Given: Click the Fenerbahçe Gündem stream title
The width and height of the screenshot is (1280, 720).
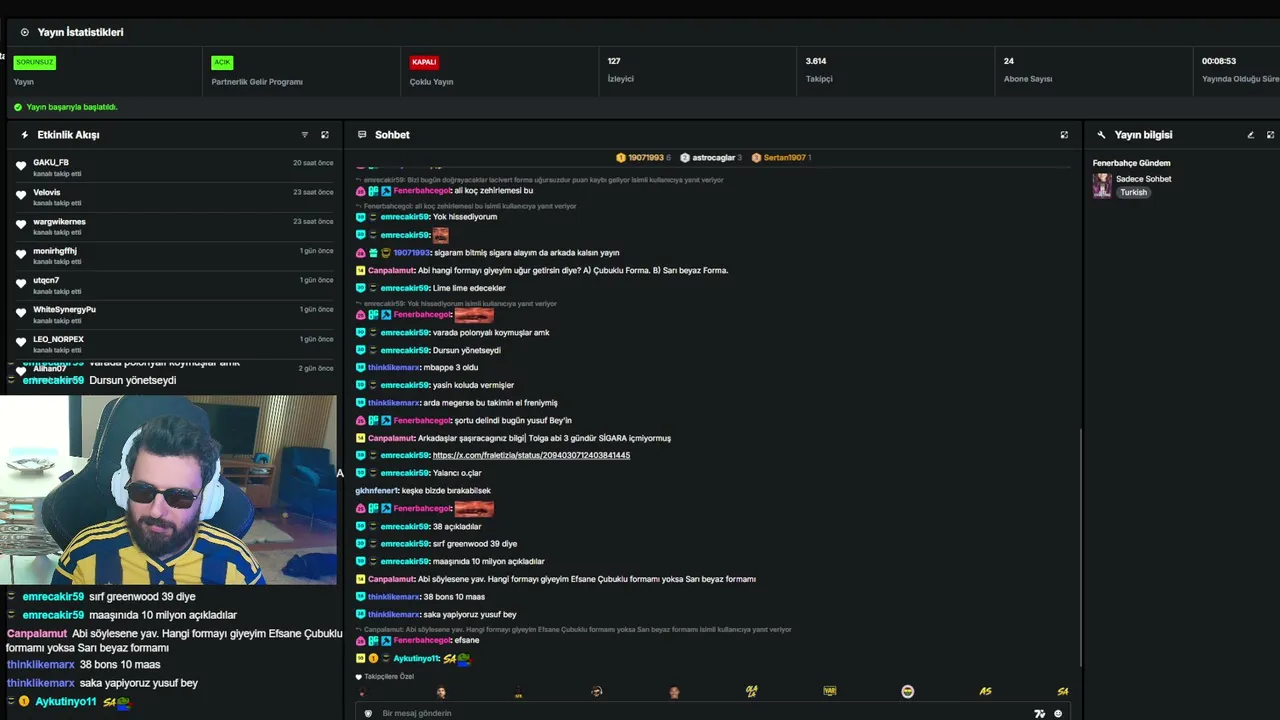Looking at the screenshot, I should 1131,163.
